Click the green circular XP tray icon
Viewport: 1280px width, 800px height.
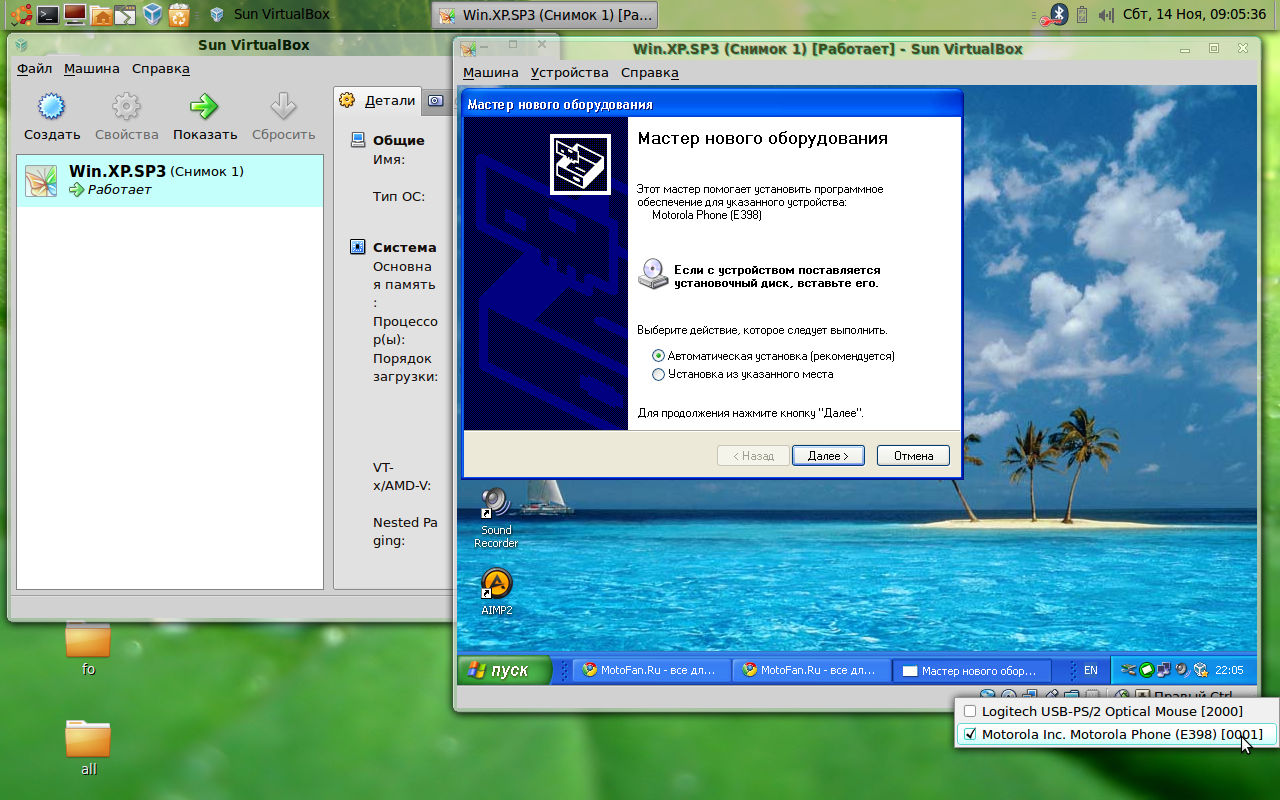1147,670
